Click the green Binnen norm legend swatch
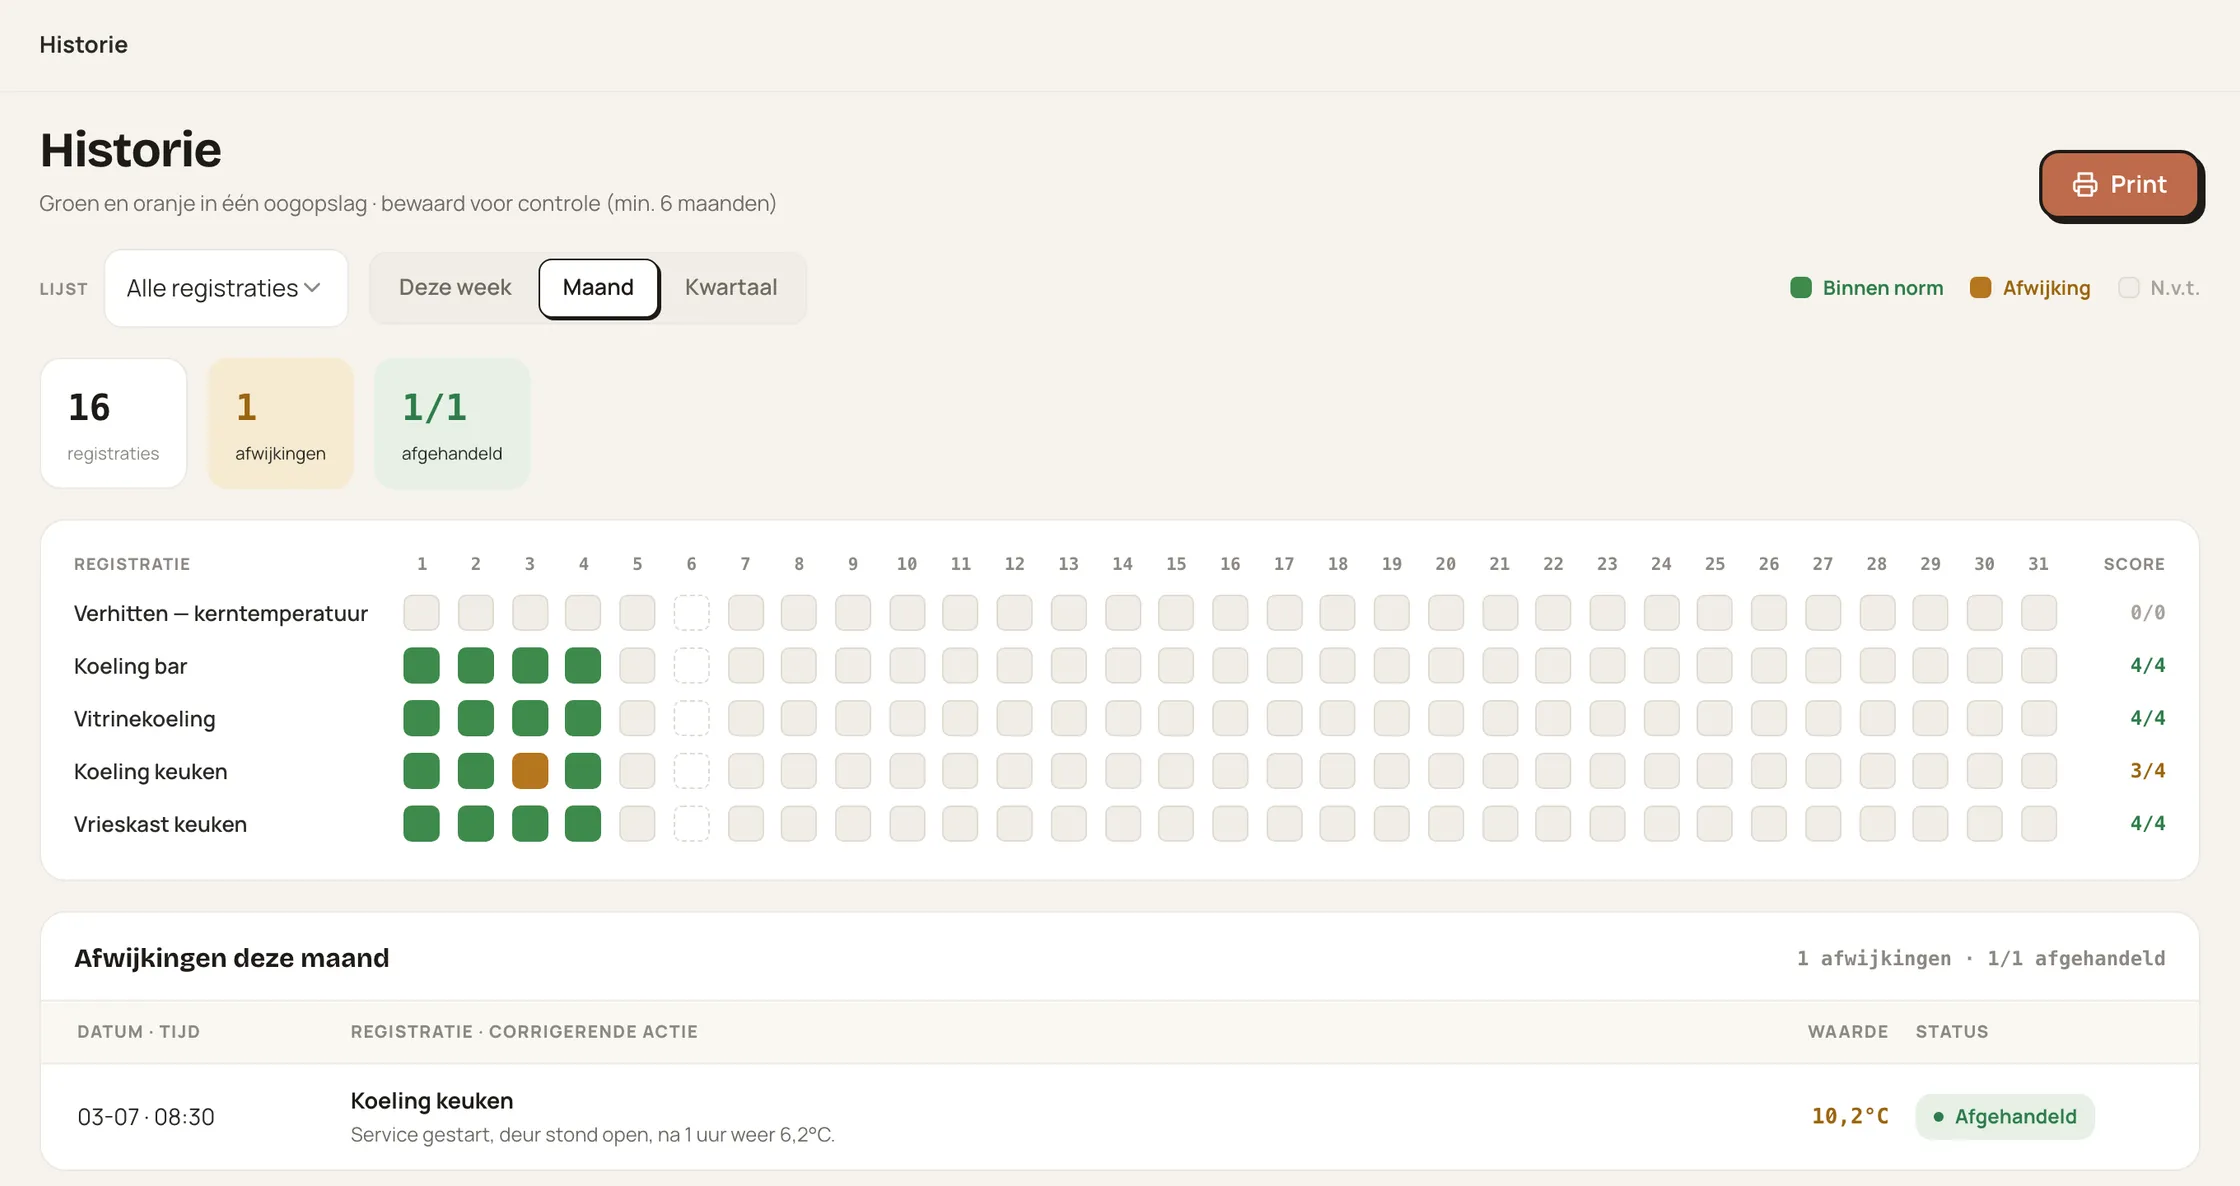The width and height of the screenshot is (2240, 1186). coord(1801,288)
